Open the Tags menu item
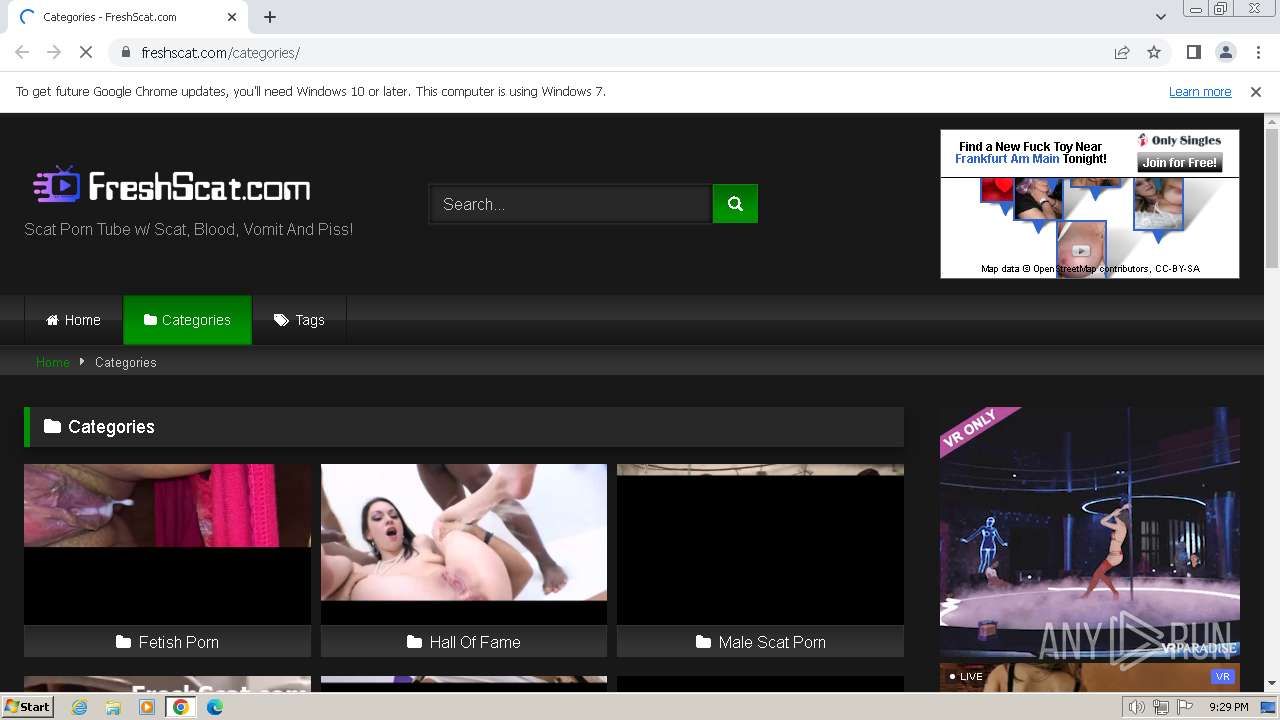This screenshot has width=1280, height=720. tap(299, 320)
